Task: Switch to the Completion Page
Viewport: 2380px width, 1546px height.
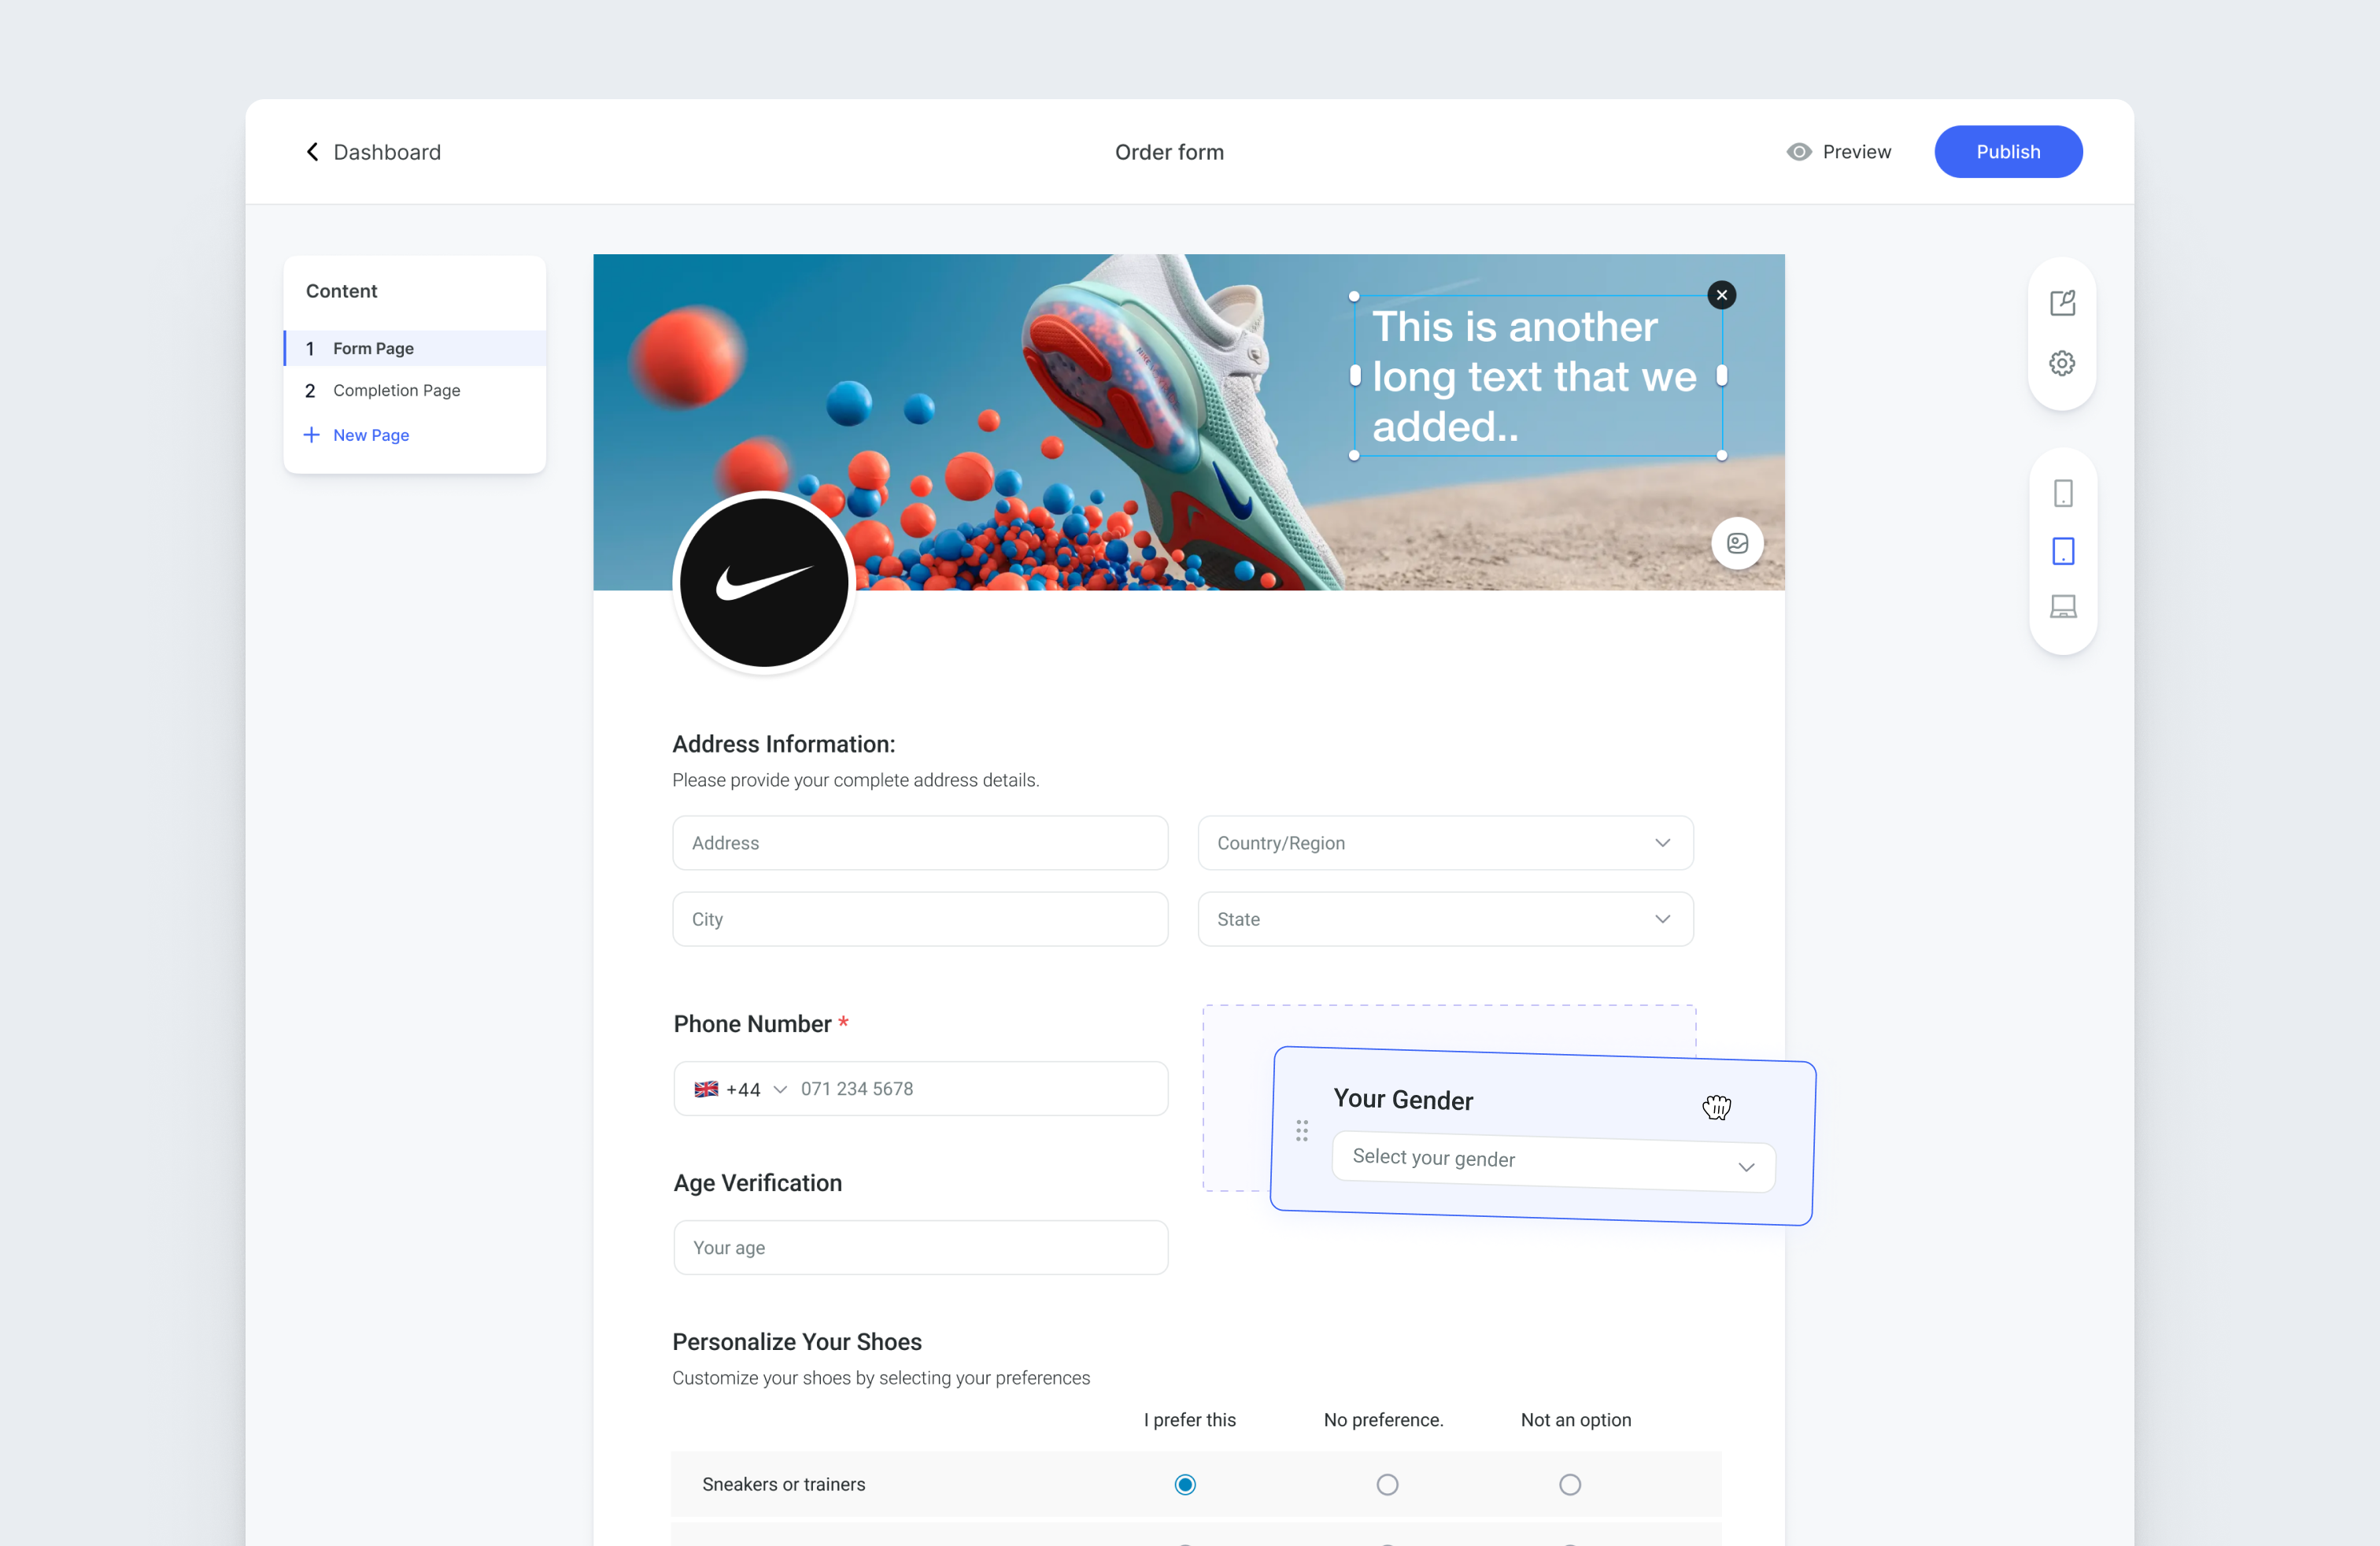Action: click(x=396, y=390)
